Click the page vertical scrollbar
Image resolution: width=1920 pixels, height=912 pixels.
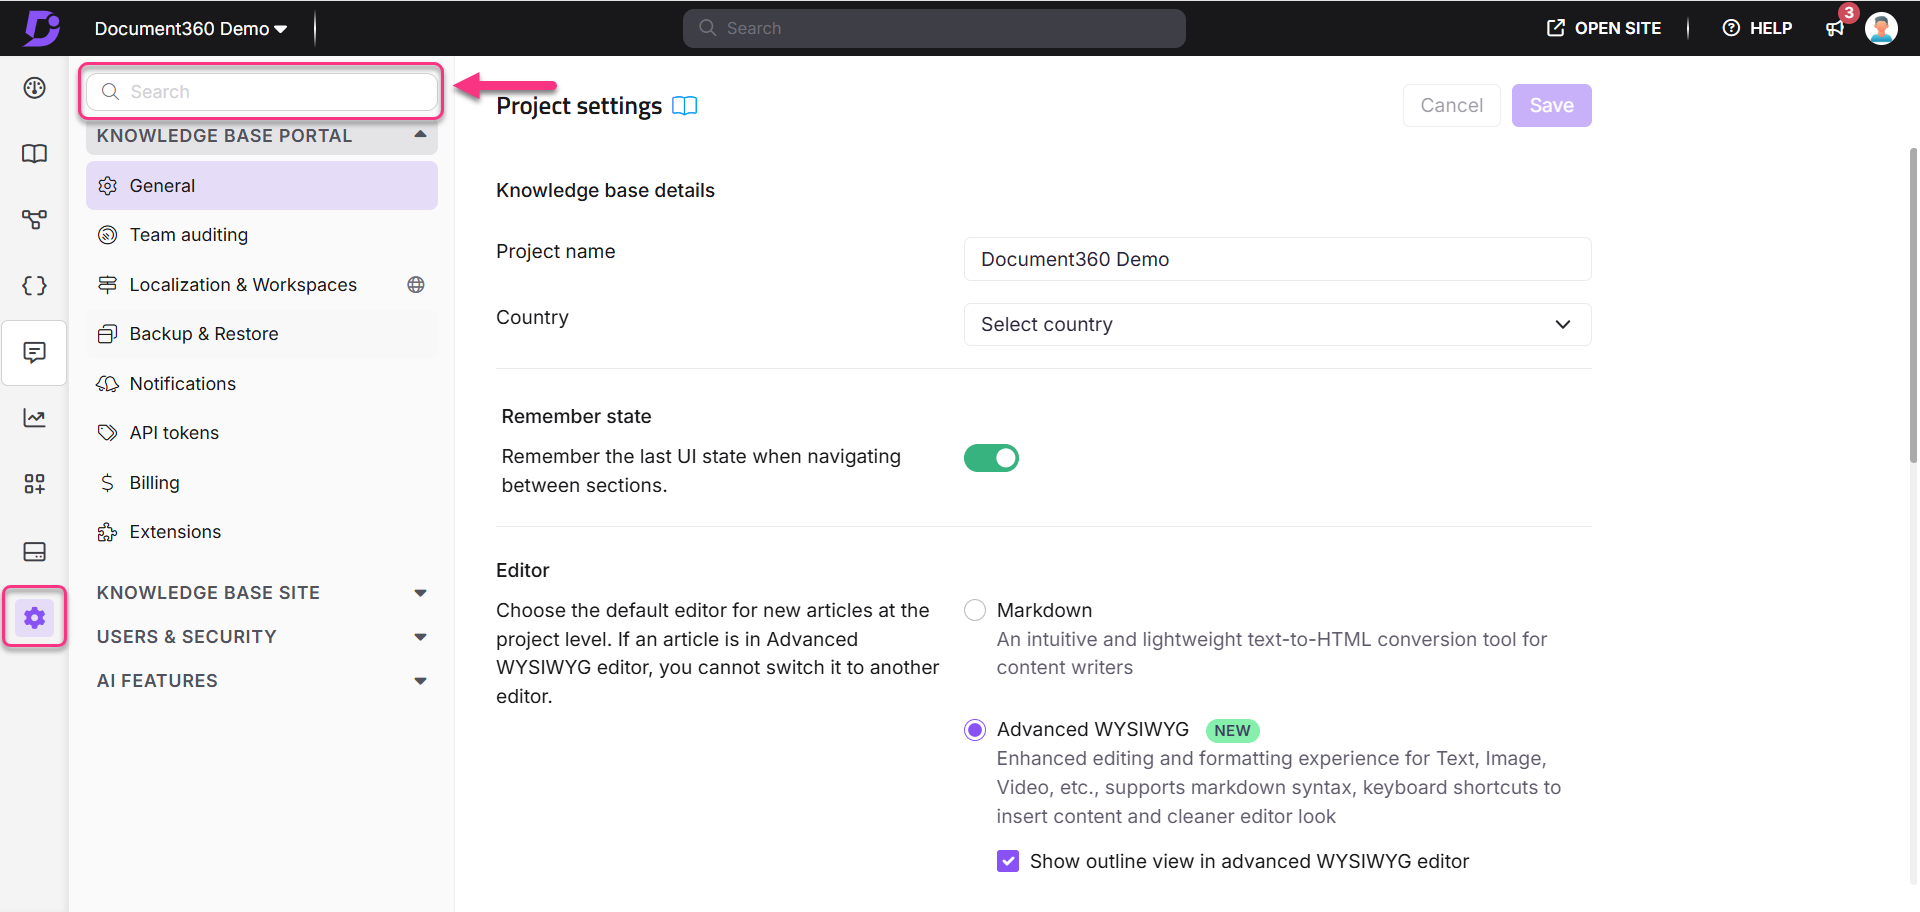1913,305
